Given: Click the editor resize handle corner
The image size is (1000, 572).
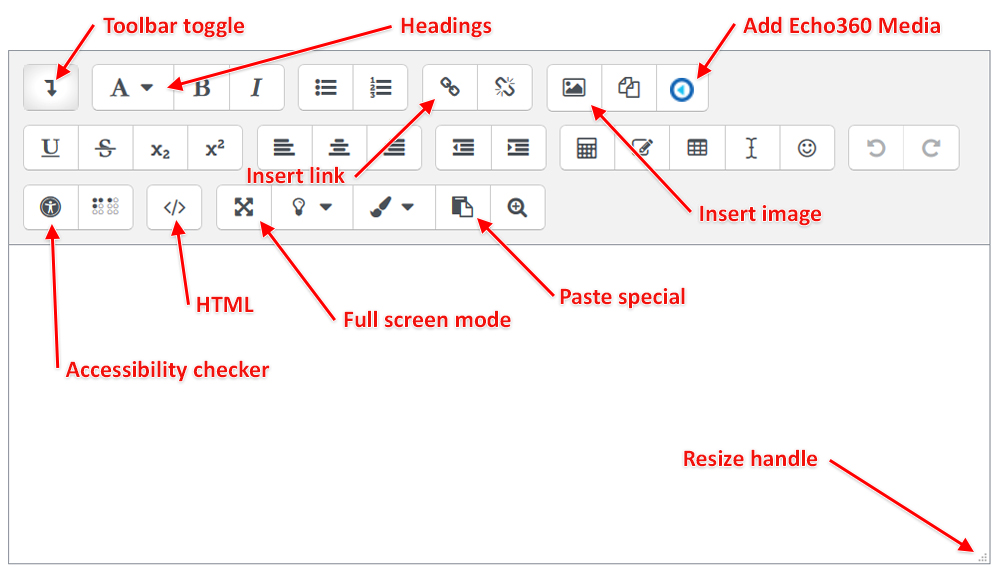Looking at the screenshot, I should [983, 557].
